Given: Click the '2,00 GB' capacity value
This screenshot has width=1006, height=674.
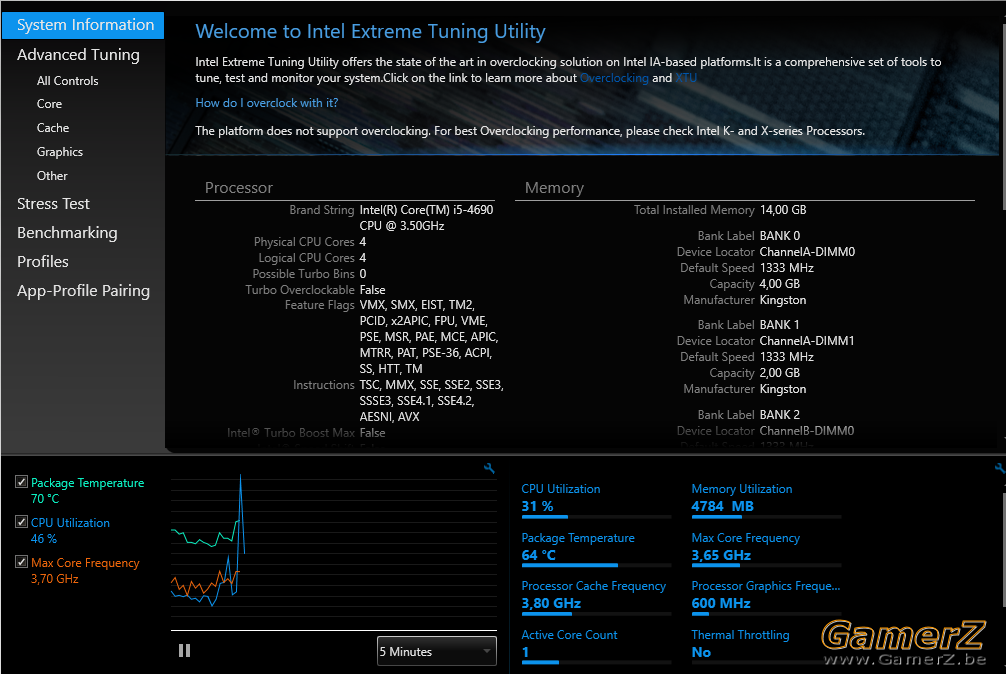Looking at the screenshot, I should point(780,373).
